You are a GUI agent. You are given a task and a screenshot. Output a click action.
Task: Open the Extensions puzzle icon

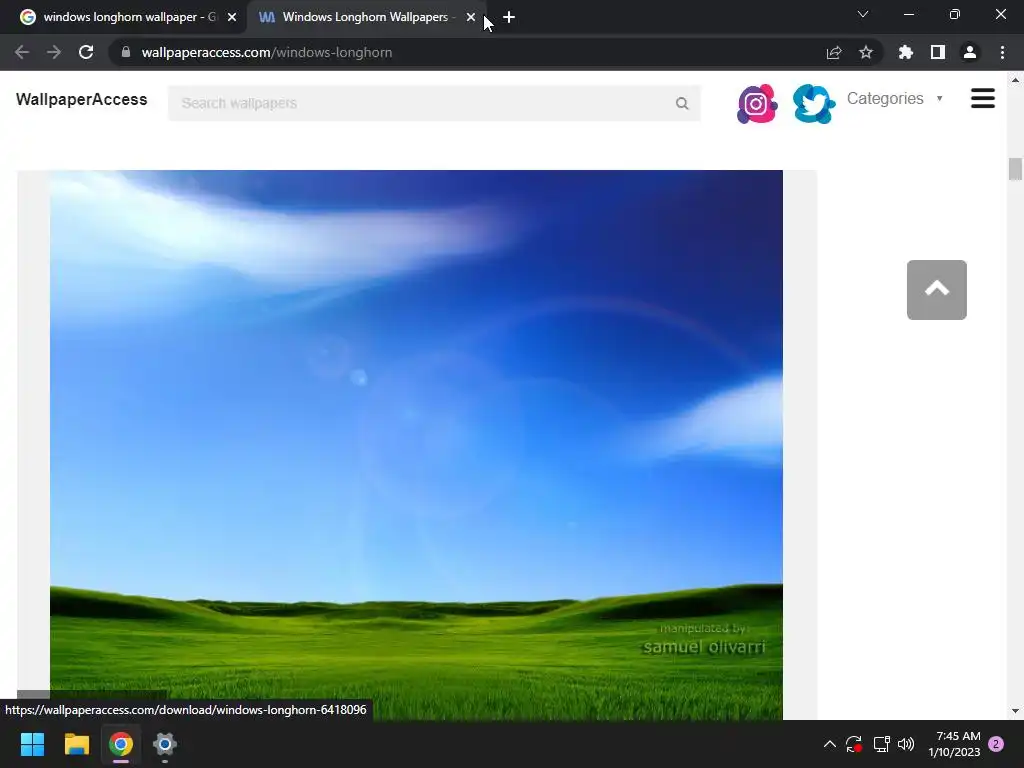[905, 52]
